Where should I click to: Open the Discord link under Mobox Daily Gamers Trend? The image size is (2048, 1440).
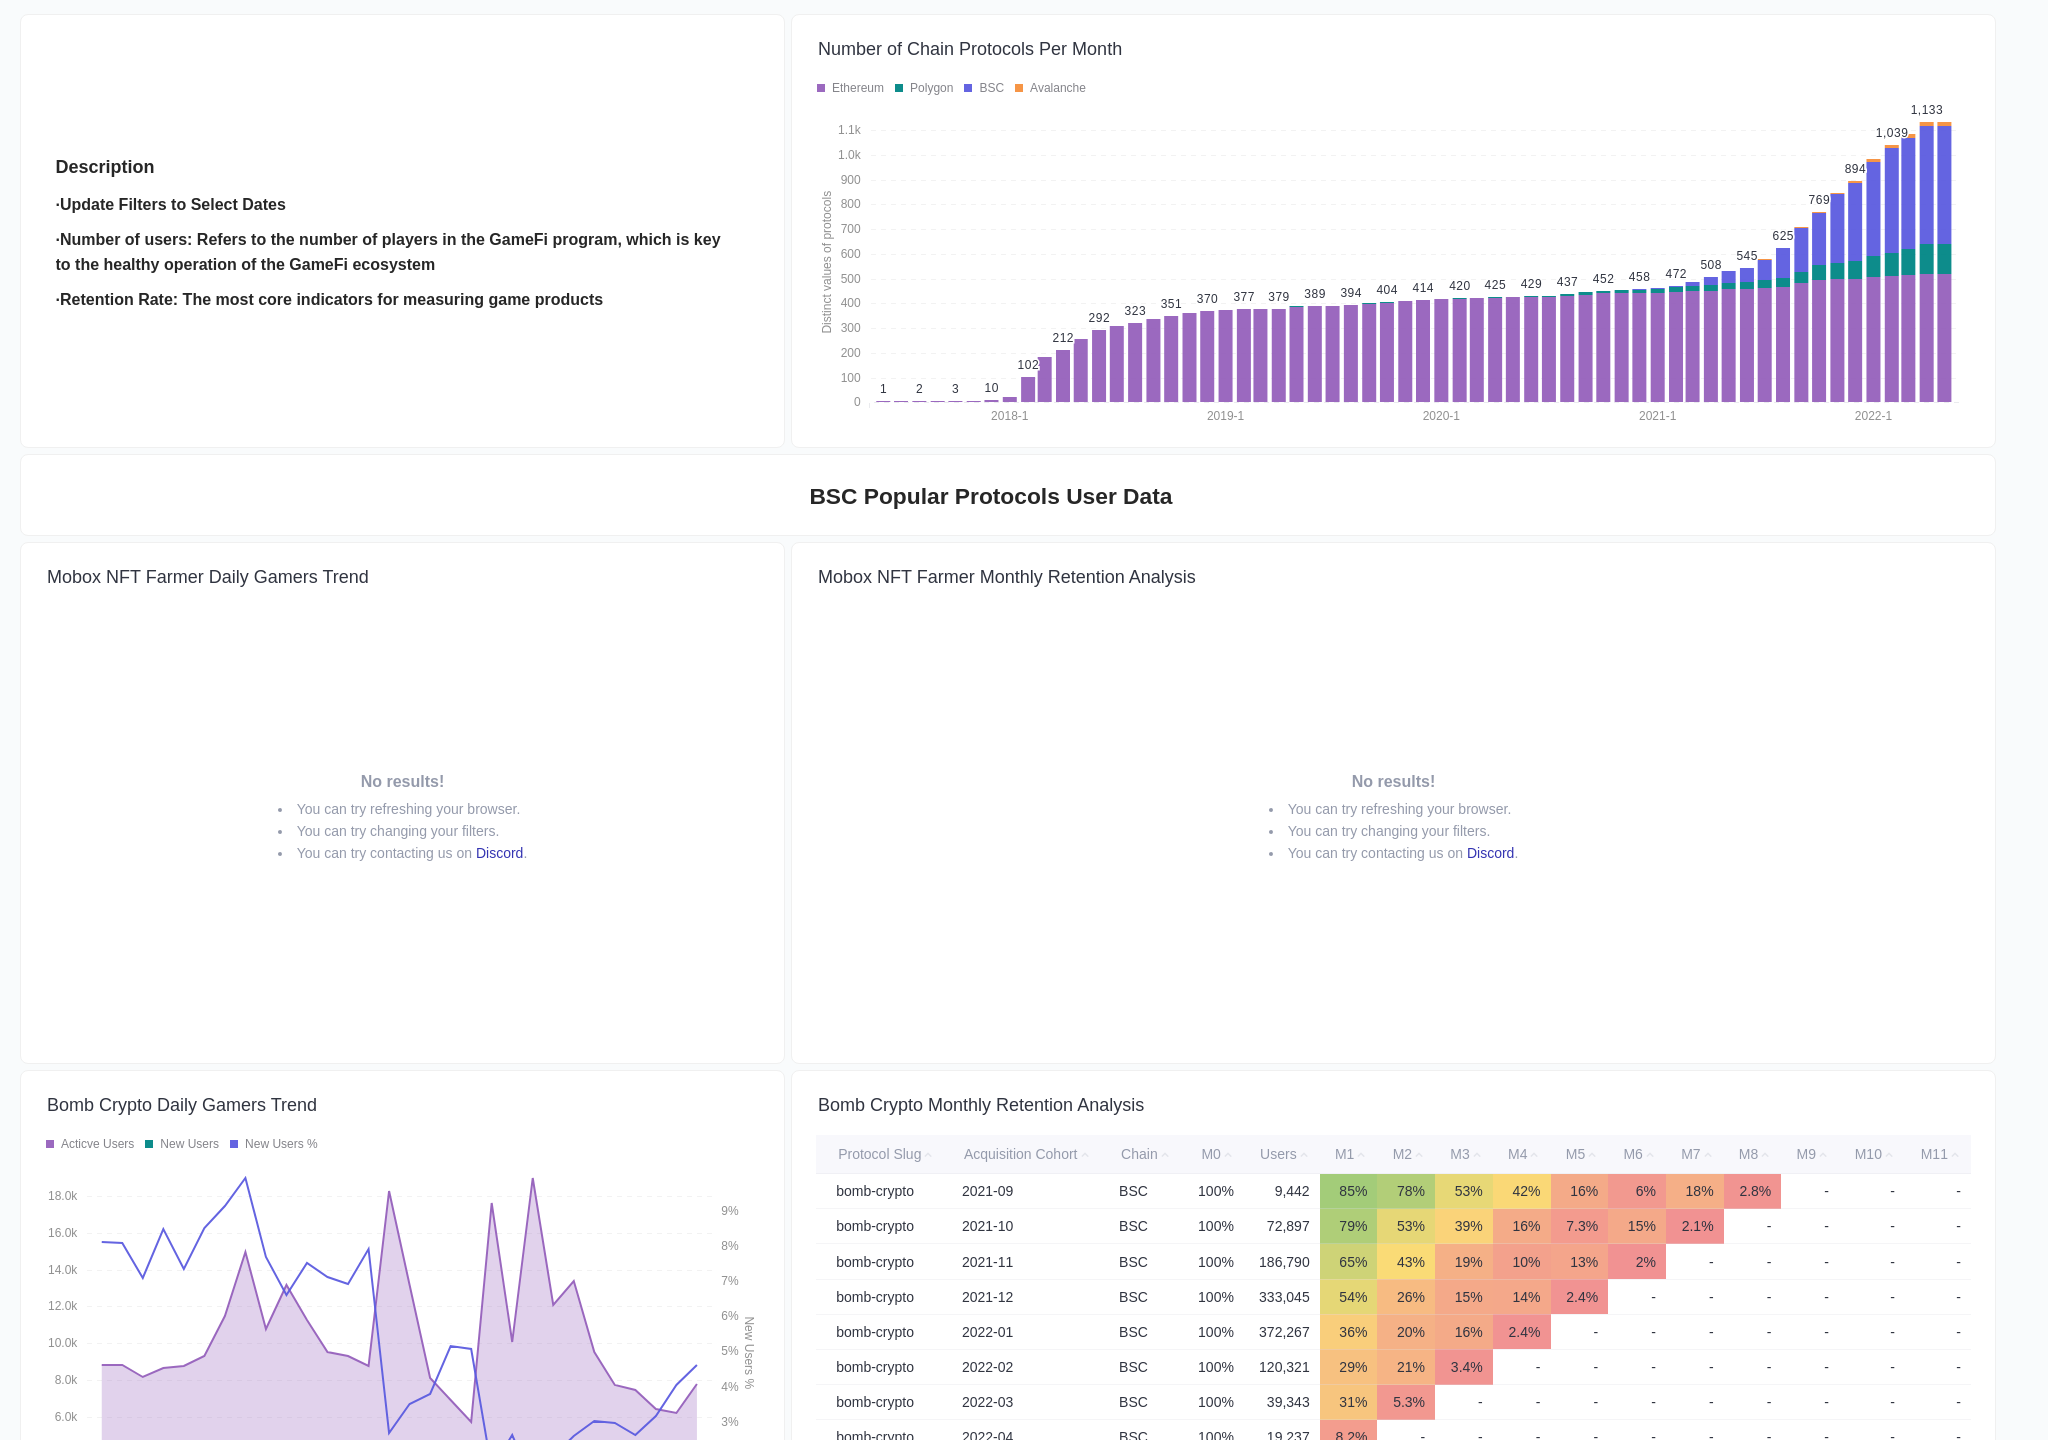click(499, 853)
